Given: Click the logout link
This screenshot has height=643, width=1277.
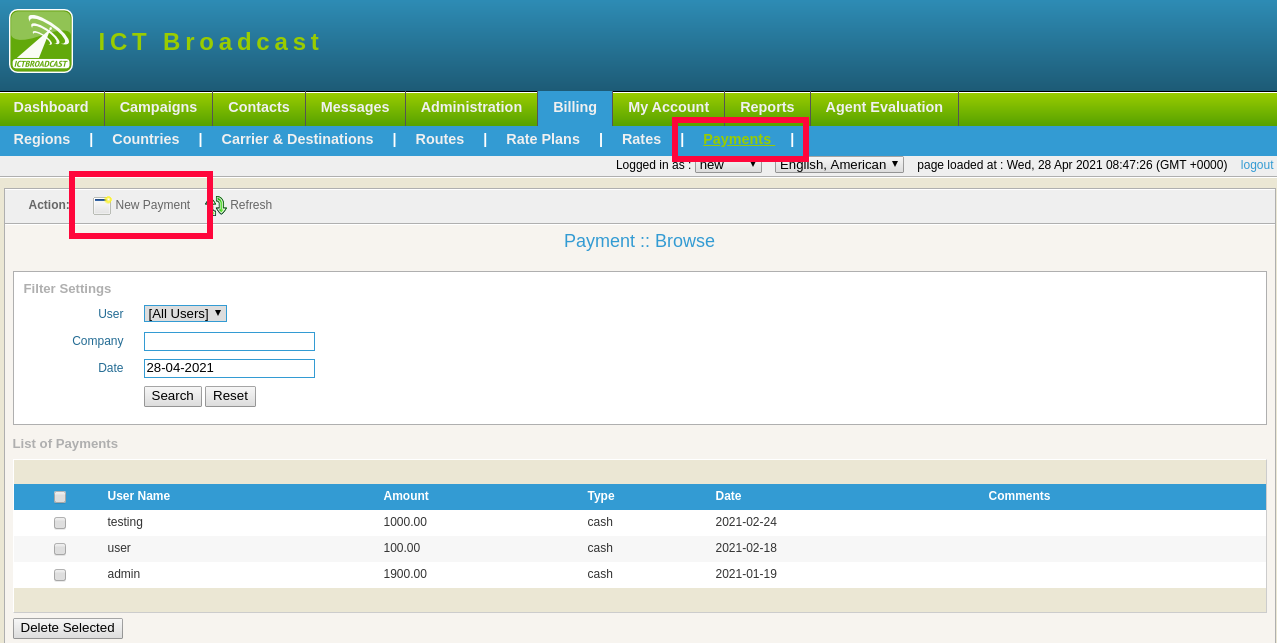Looking at the screenshot, I should point(1257,165).
